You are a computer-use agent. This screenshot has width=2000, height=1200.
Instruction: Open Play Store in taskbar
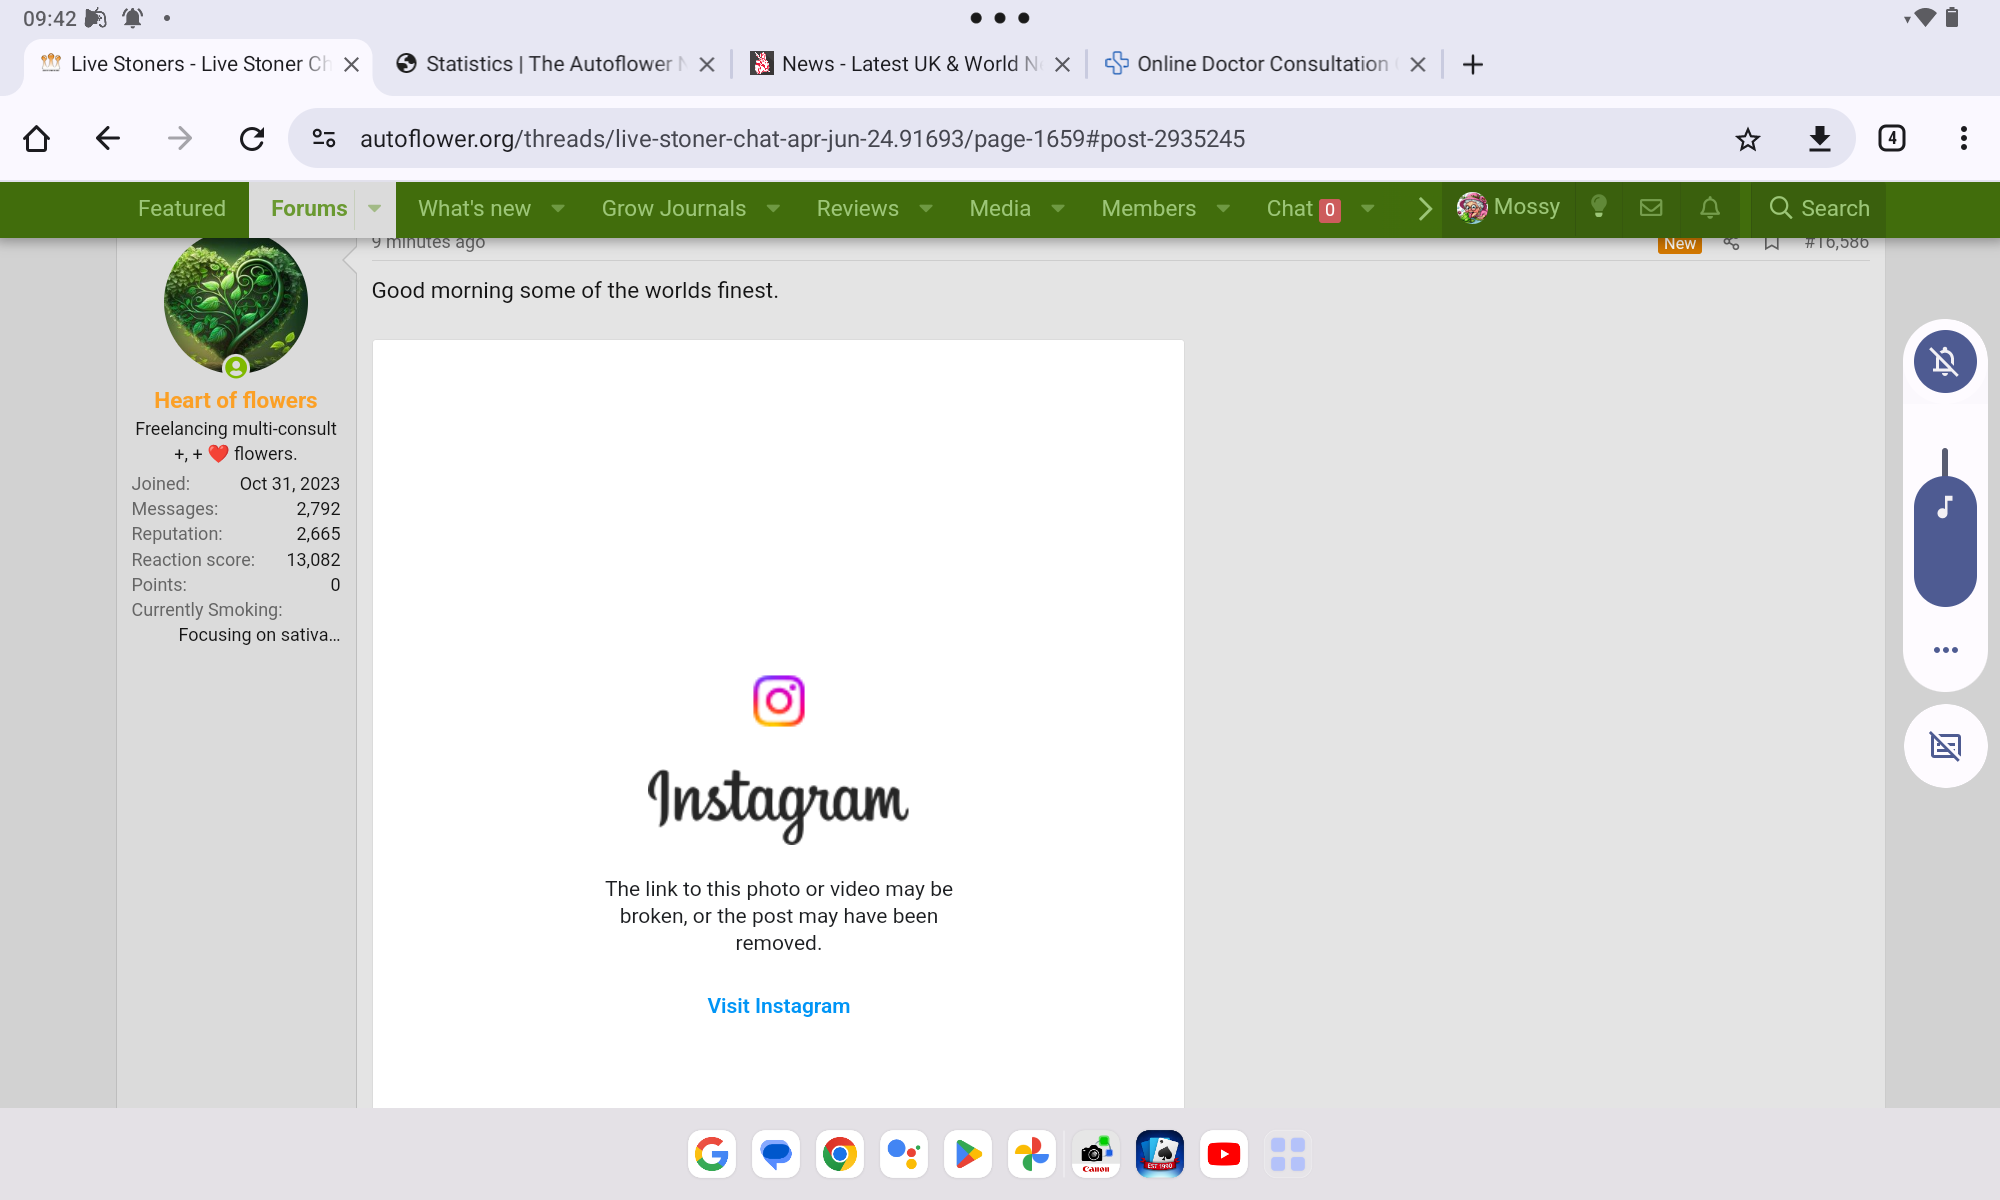(968, 1155)
